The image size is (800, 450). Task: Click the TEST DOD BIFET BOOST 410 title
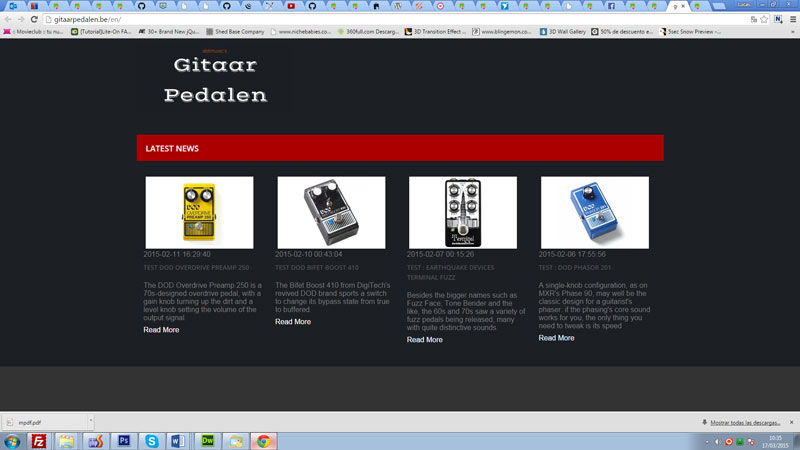coord(317,268)
